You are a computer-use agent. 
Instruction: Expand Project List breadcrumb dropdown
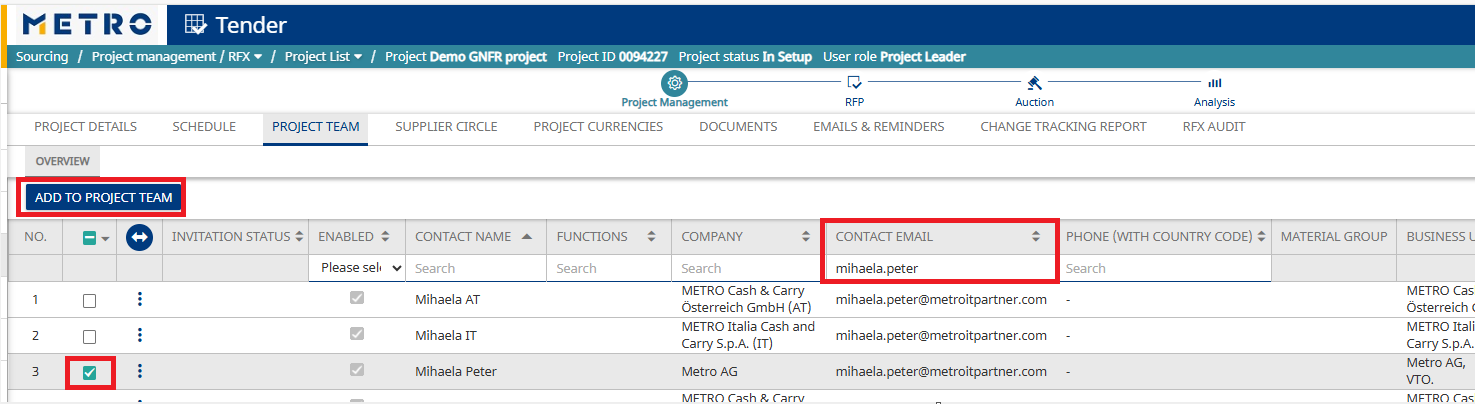(x=358, y=57)
